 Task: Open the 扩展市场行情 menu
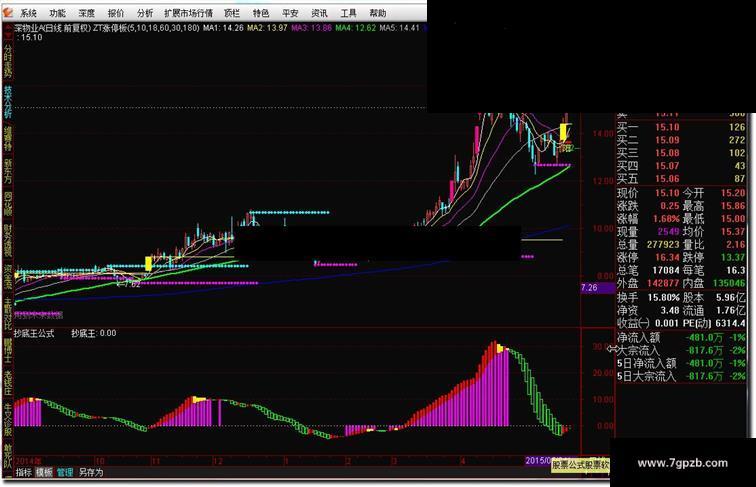click(x=189, y=13)
